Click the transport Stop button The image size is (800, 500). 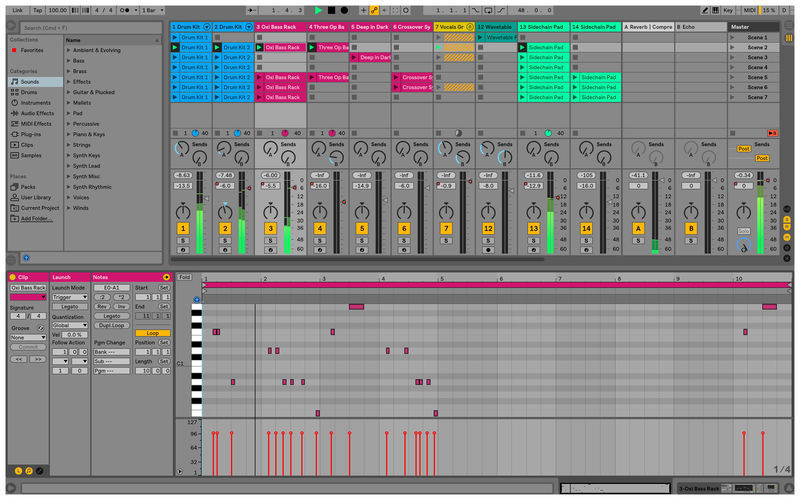(x=331, y=9)
